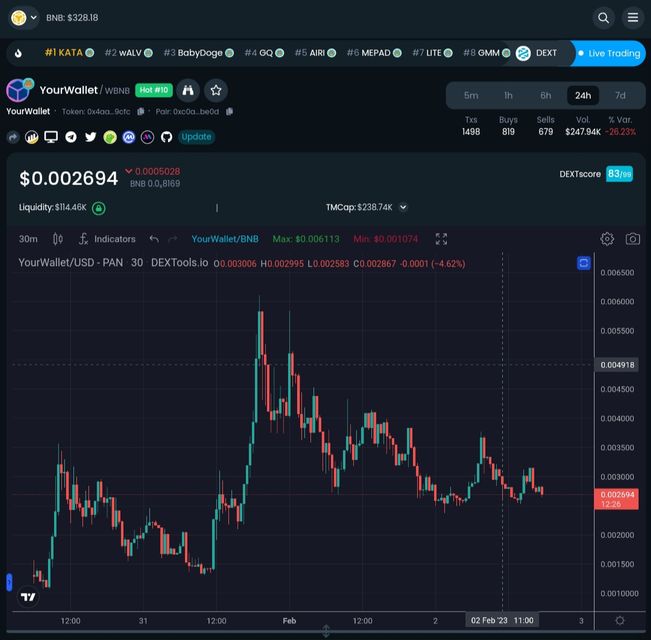The width and height of the screenshot is (651, 640).
Task: Click the blue chart layout icon
Action: pyautogui.click(x=584, y=263)
